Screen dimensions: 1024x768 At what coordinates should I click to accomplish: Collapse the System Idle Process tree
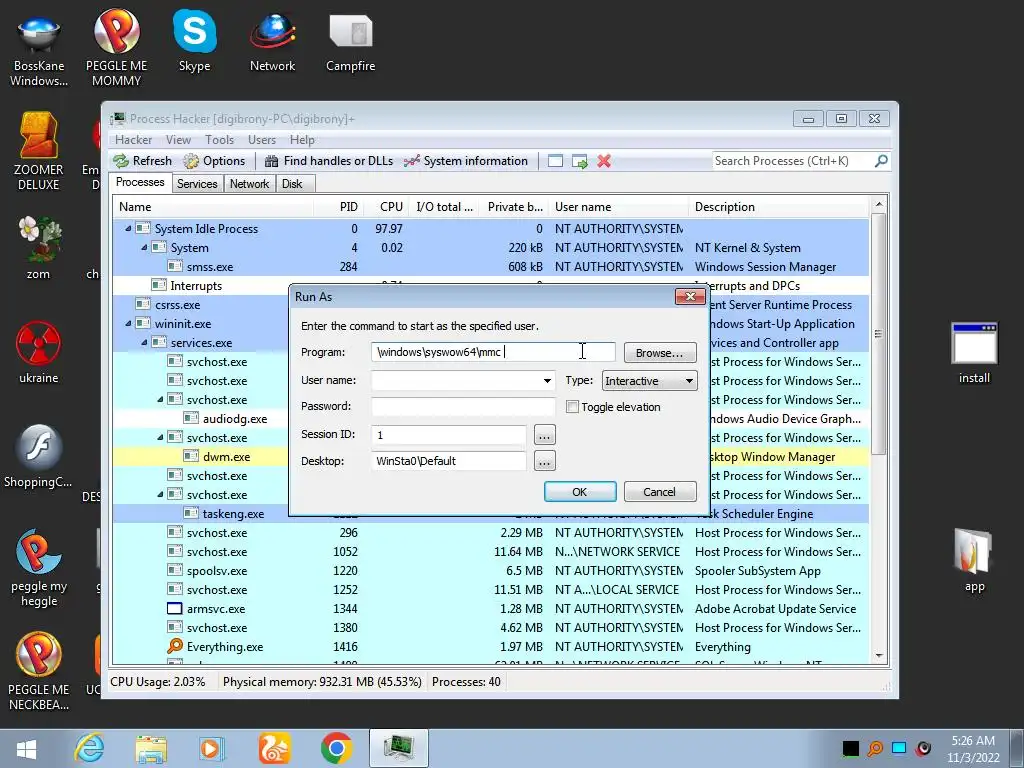coord(128,229)
